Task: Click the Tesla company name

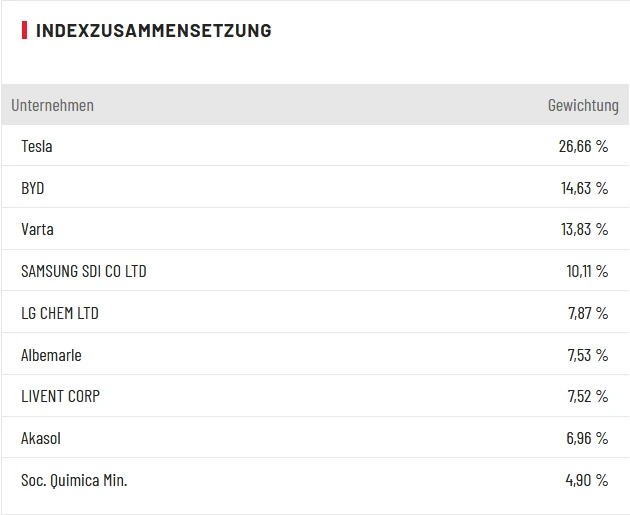Action: tap(37, 146)
